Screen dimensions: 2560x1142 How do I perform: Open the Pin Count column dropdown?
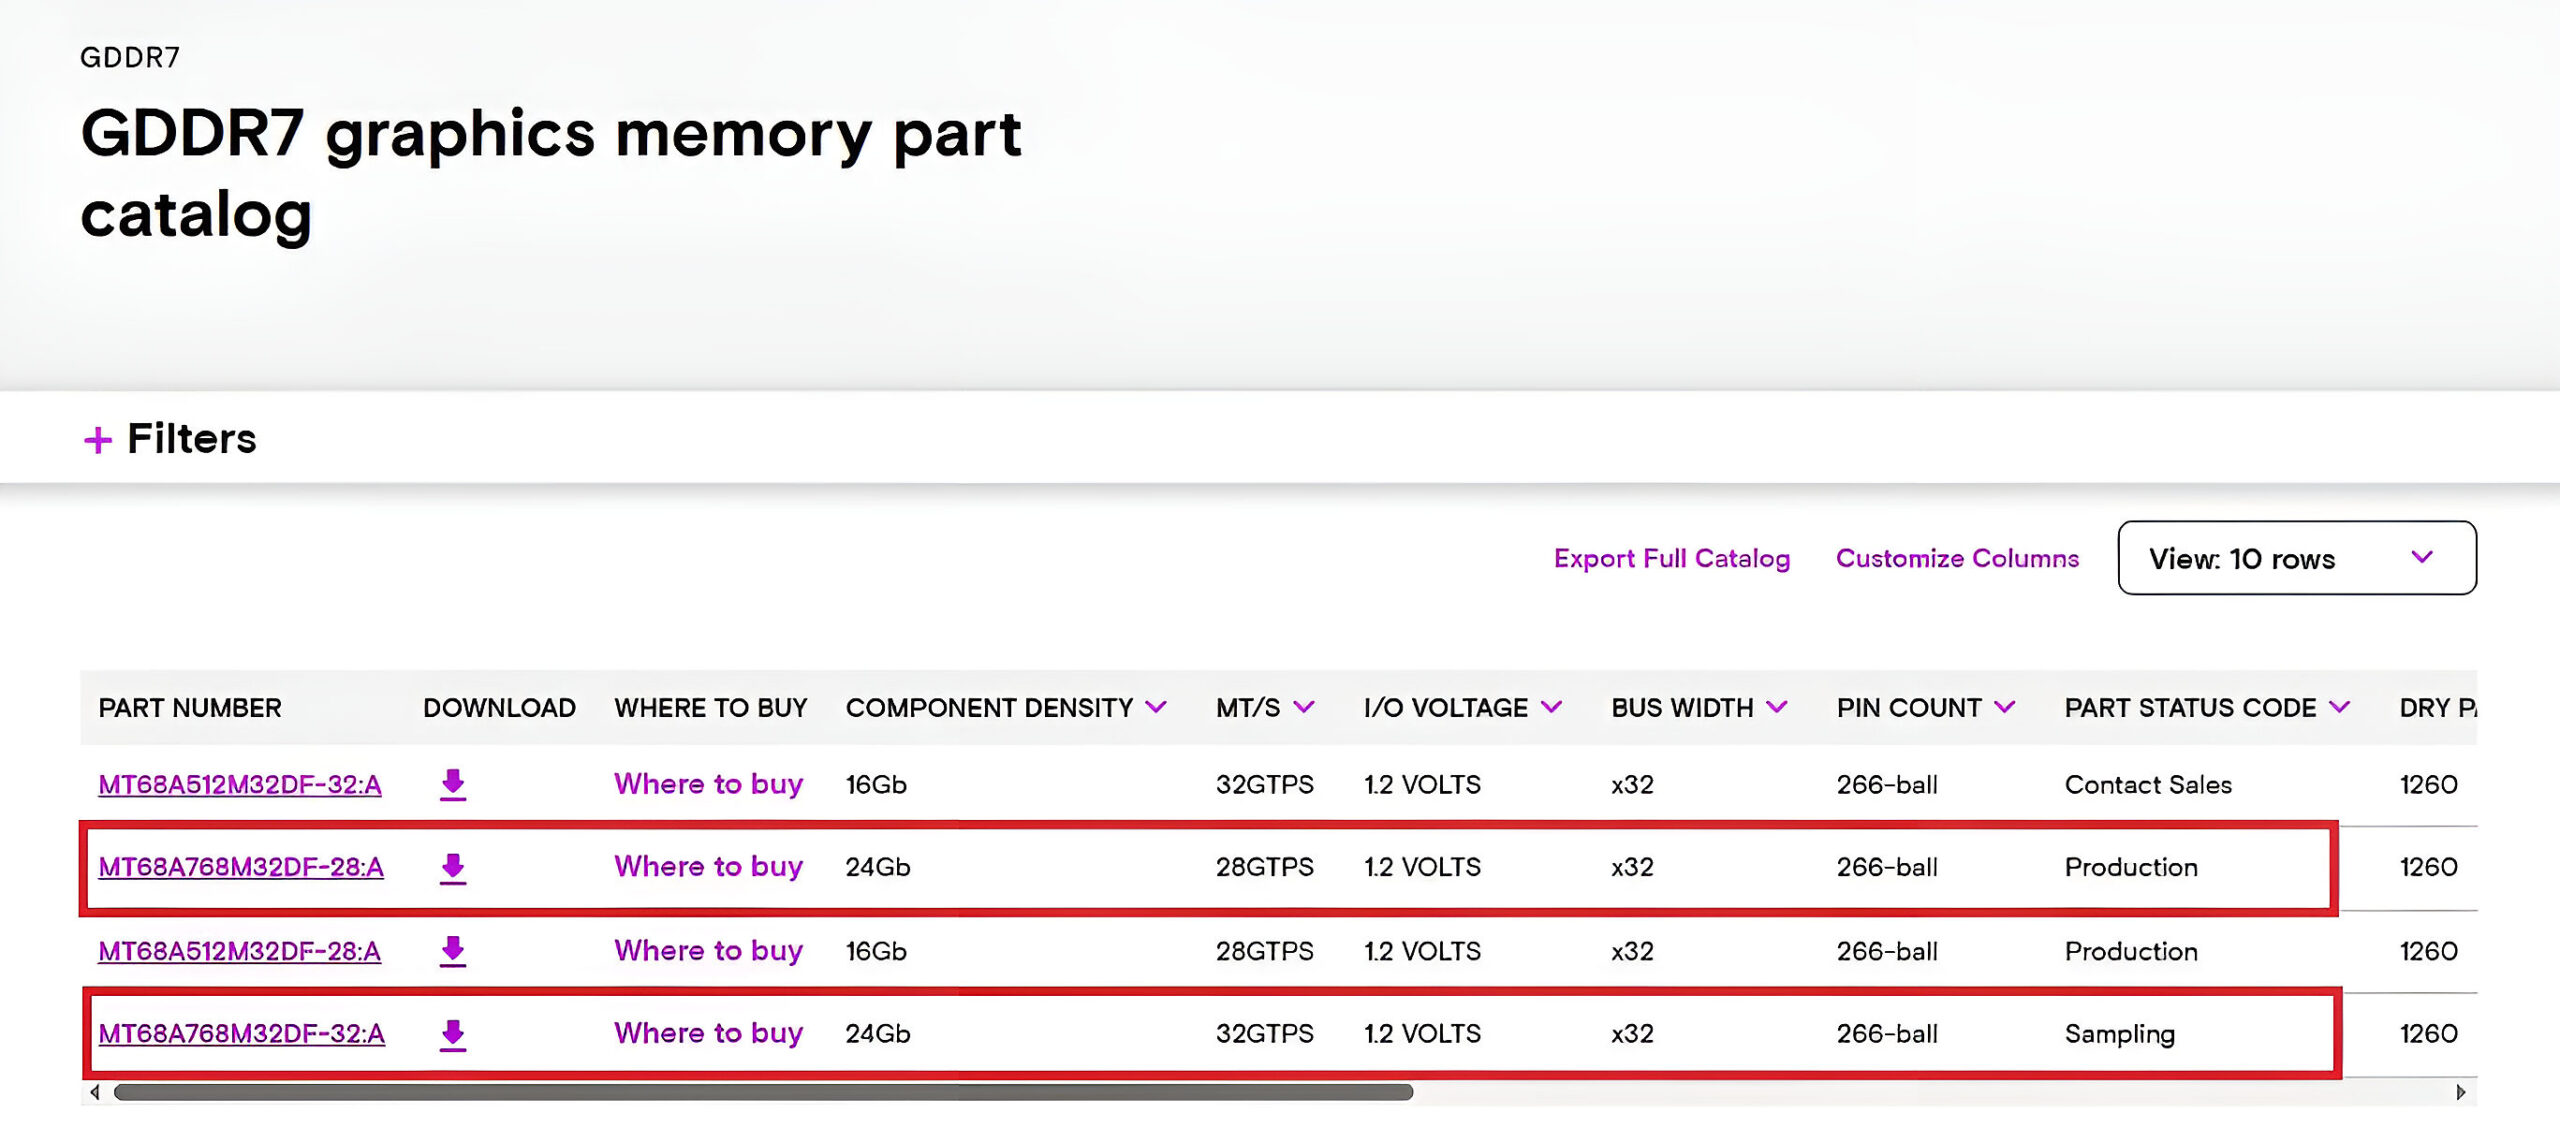[2005, 707]
